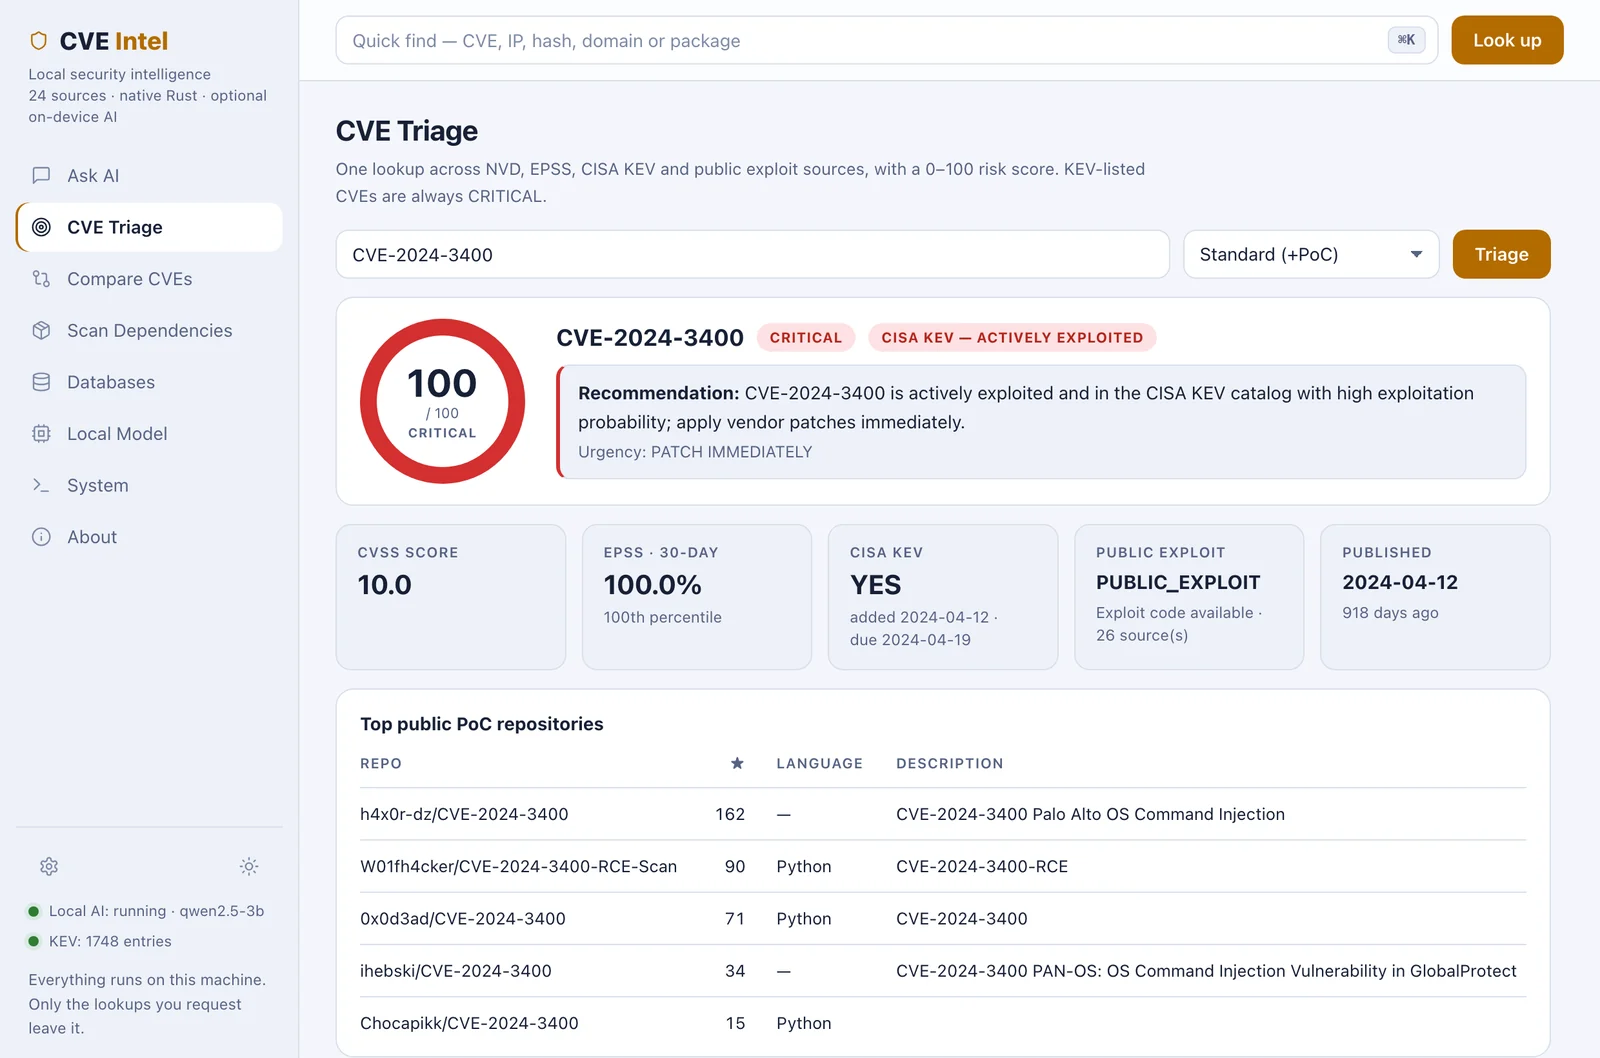The height and width of the screenshot is (1058, 1600).
Task: Click the Local AI running status dot
Action: click(x=33, y=911)
